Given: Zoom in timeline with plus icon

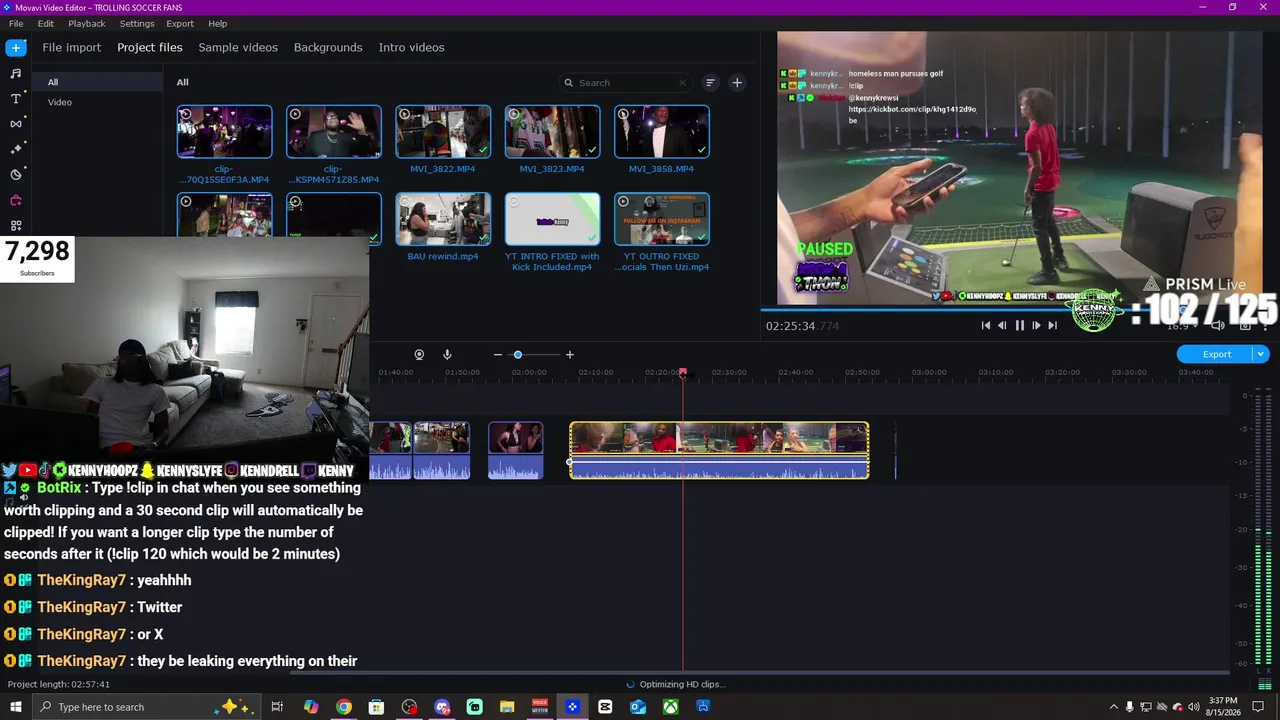Looking at the screenshot, I should tap(570, 354).
